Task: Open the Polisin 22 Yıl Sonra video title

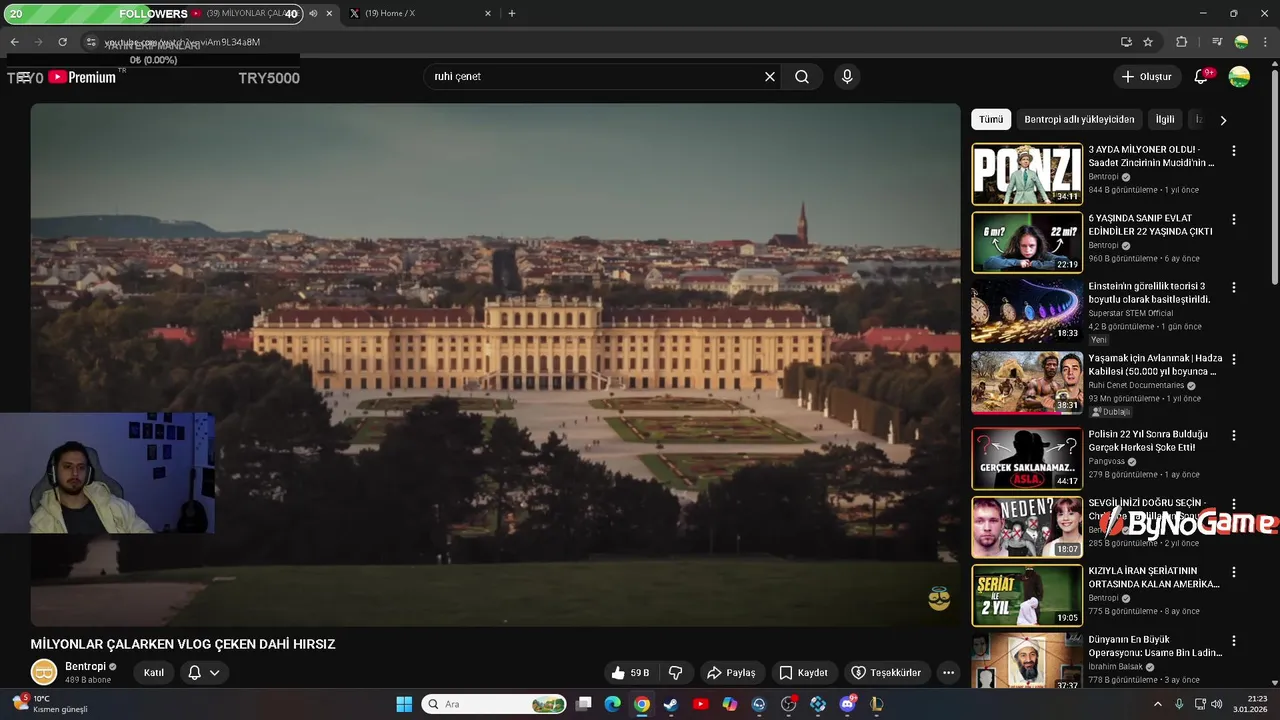Action: (x=1148, y=441)
